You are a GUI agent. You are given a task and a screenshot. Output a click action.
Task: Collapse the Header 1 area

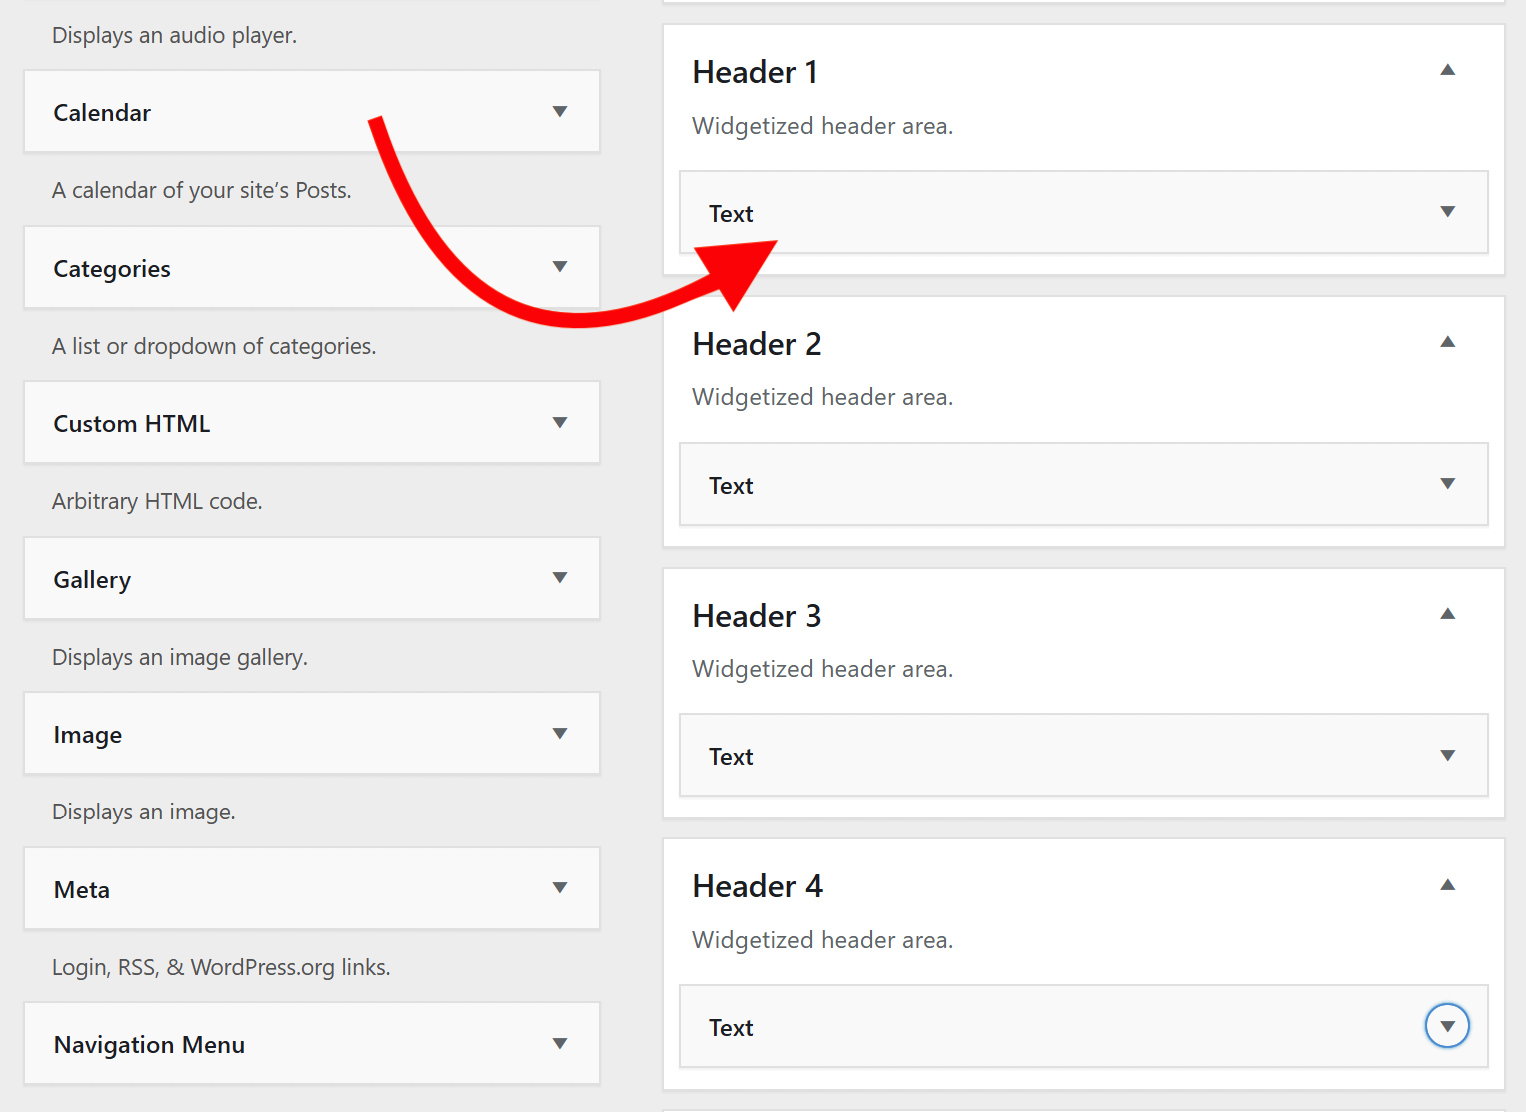point(1447,71)
